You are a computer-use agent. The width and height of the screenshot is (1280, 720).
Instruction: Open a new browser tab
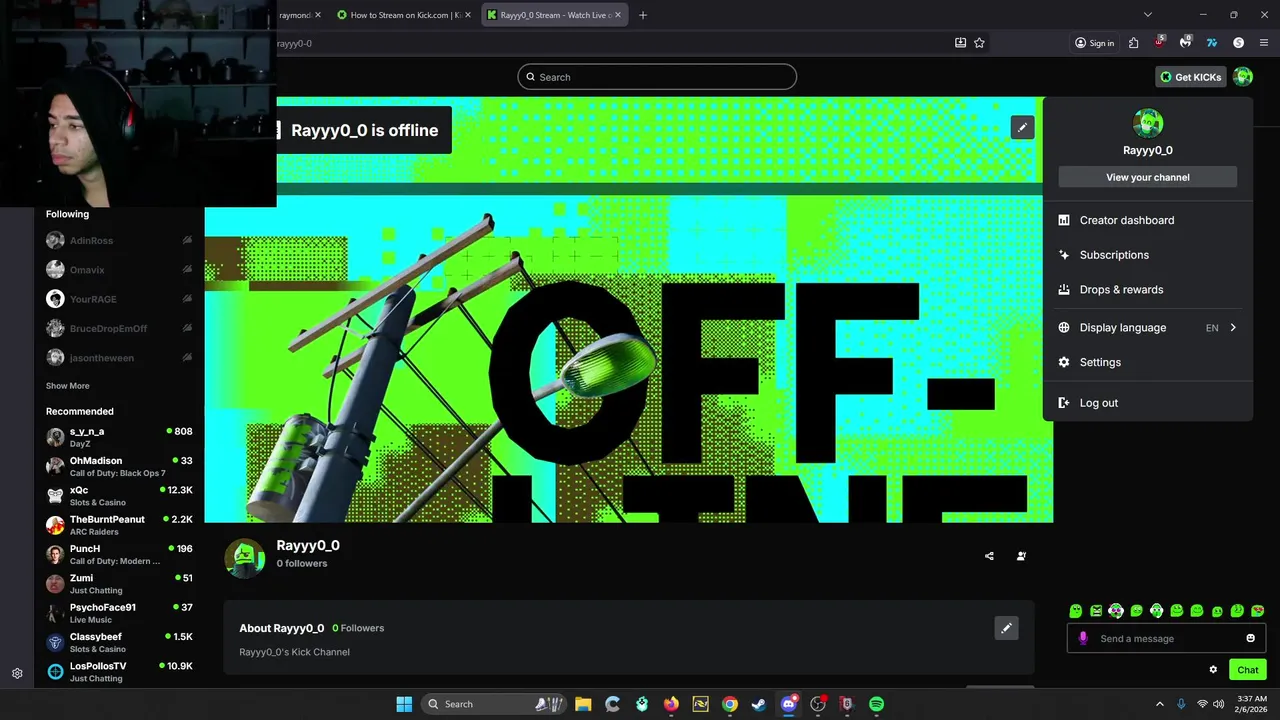(643, 15)
